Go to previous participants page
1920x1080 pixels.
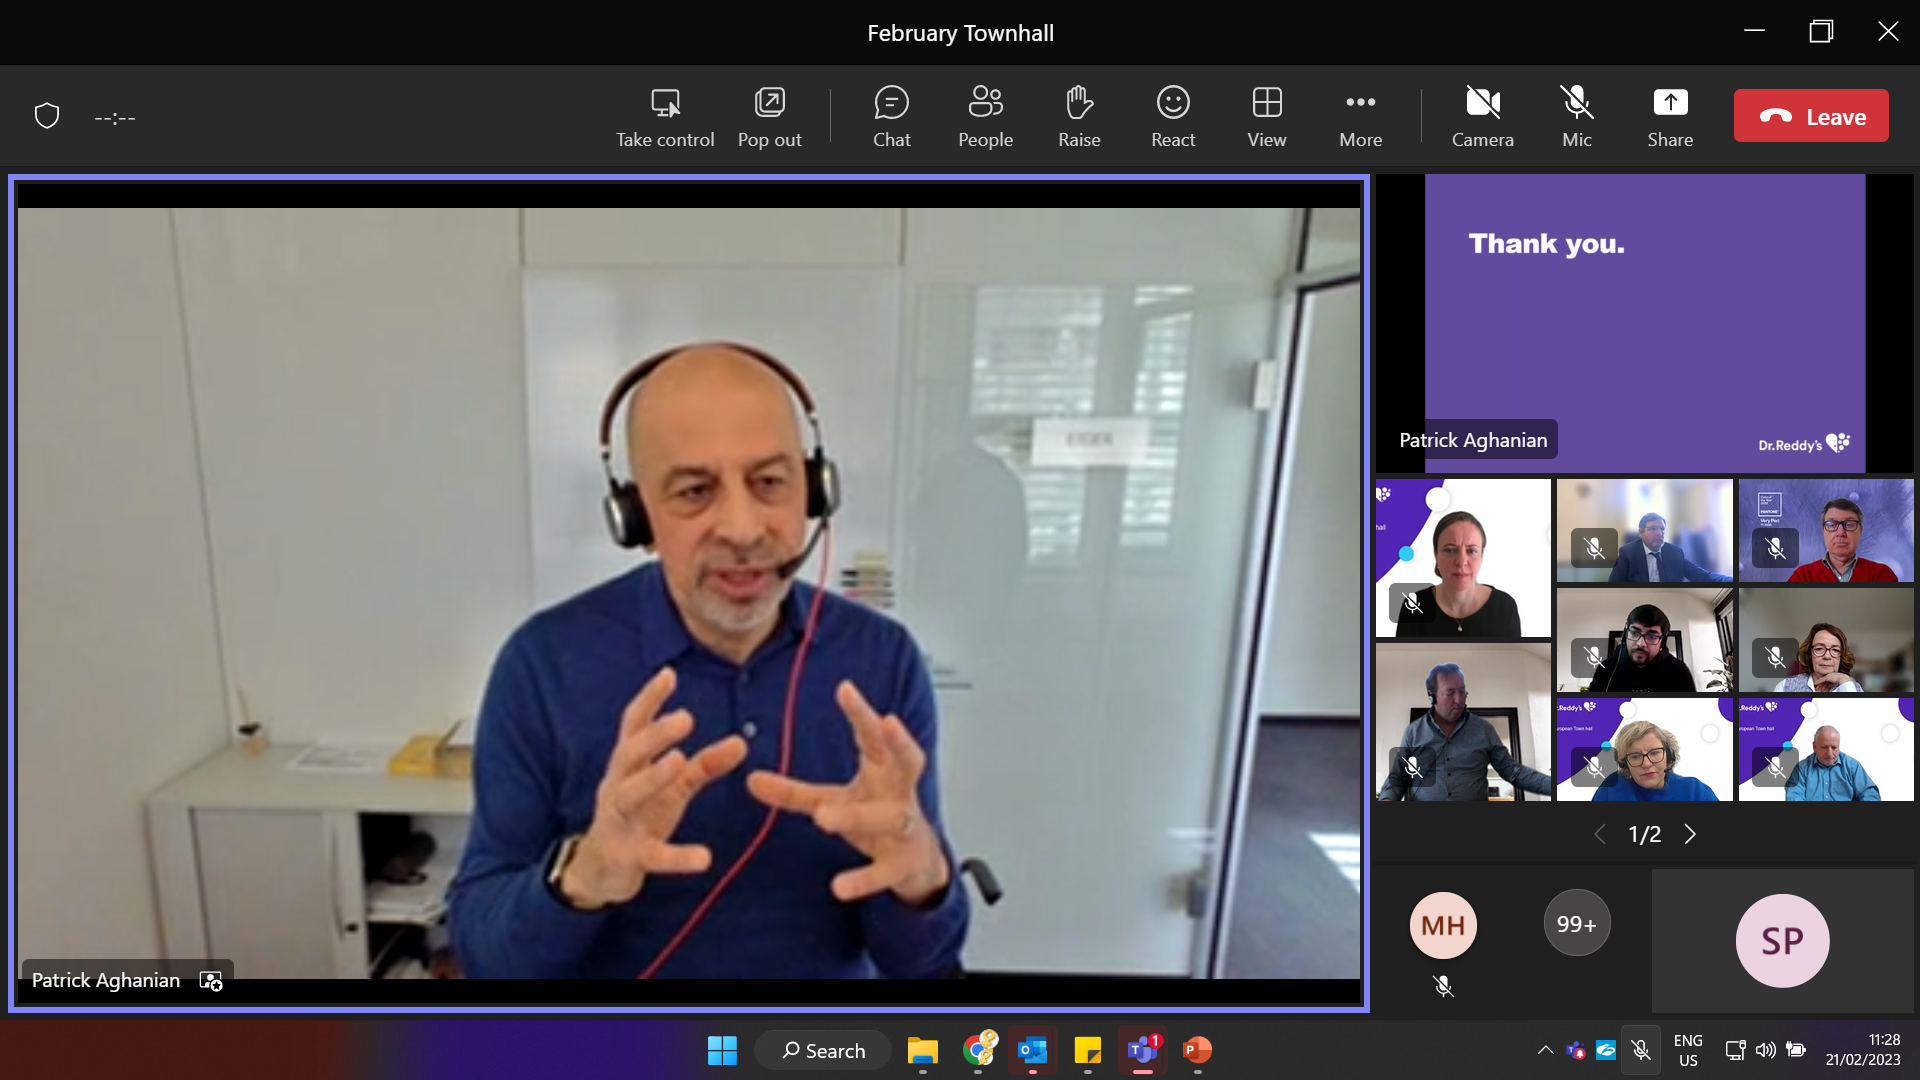pyautogui.click(x=1599, y=834)
